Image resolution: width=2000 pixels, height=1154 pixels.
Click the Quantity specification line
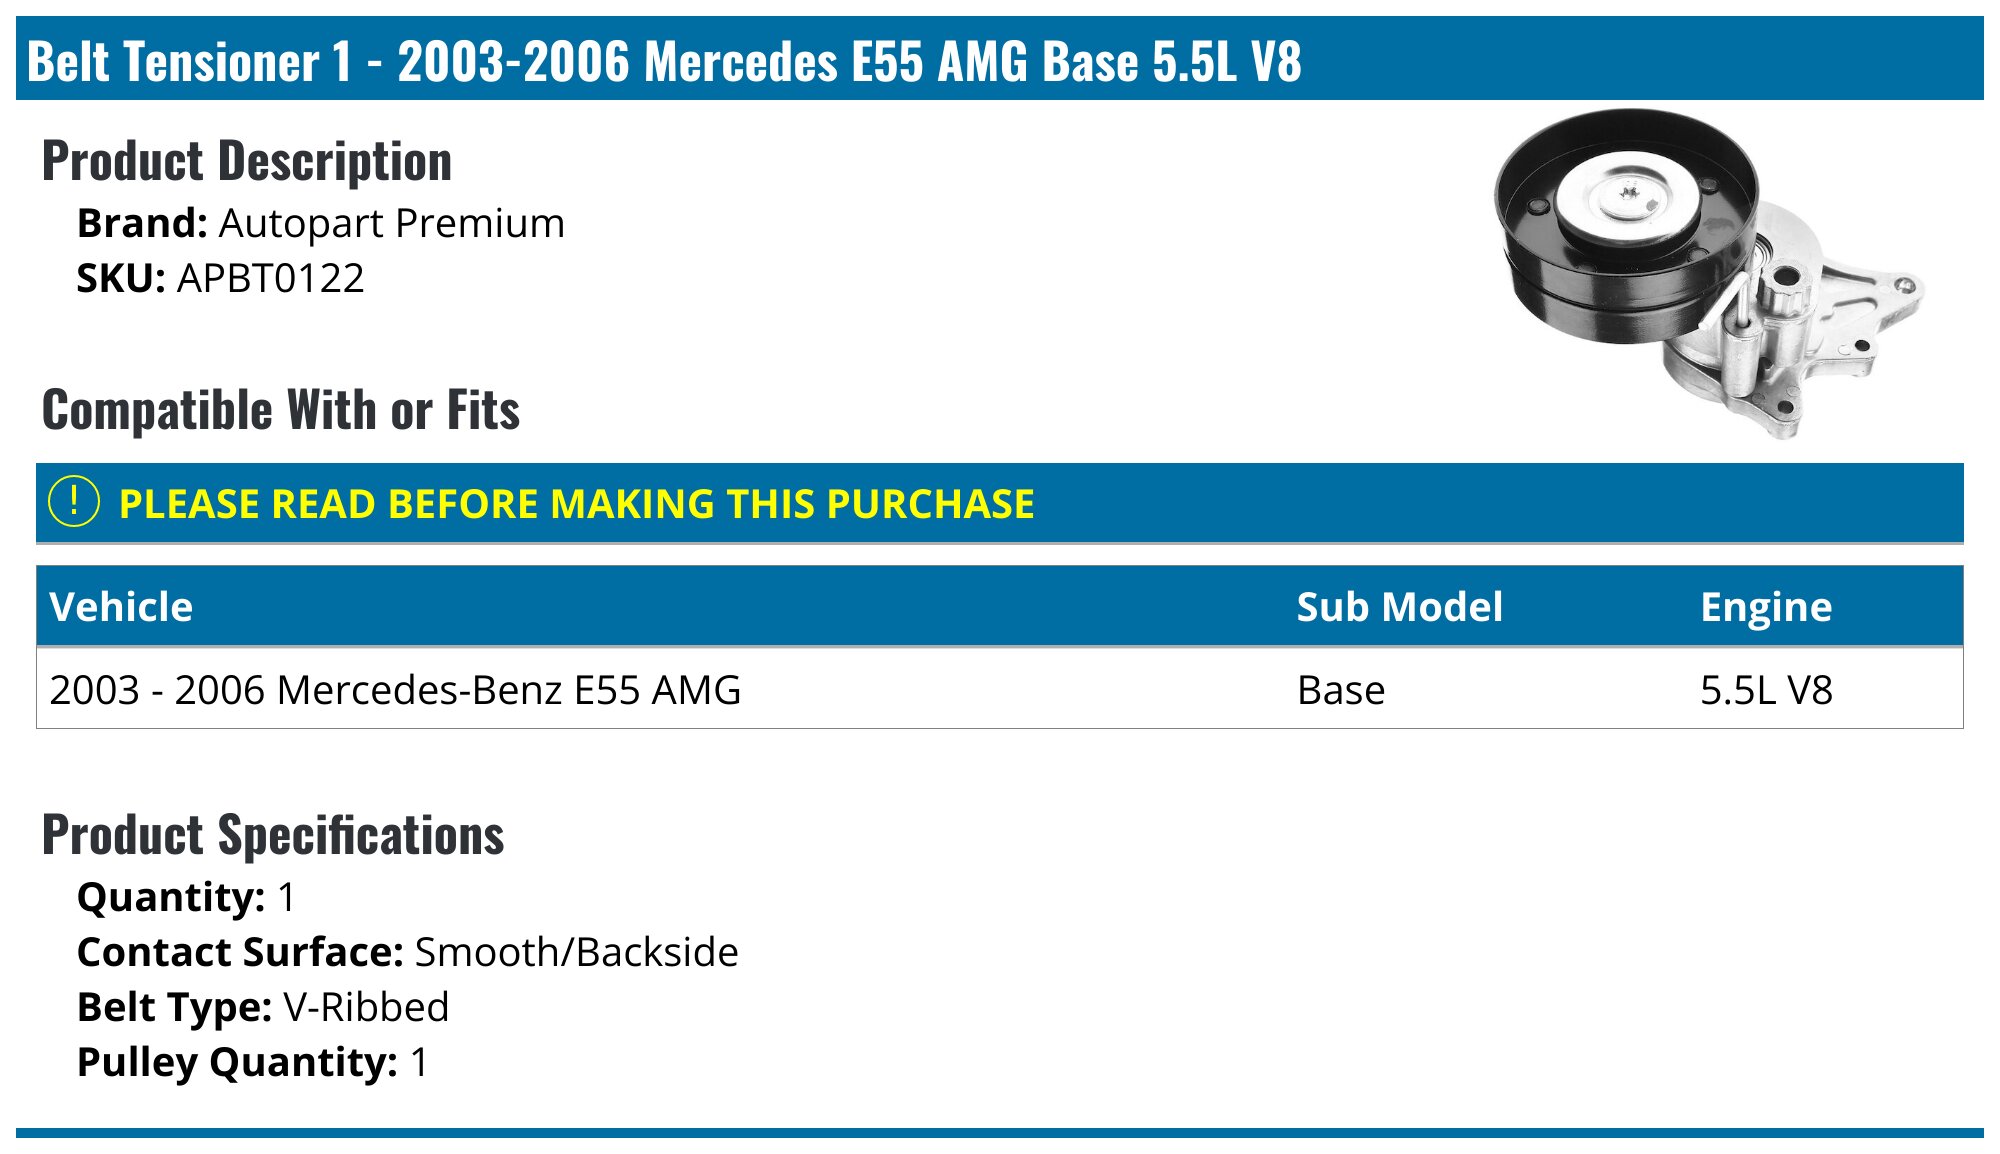(187, 897)
